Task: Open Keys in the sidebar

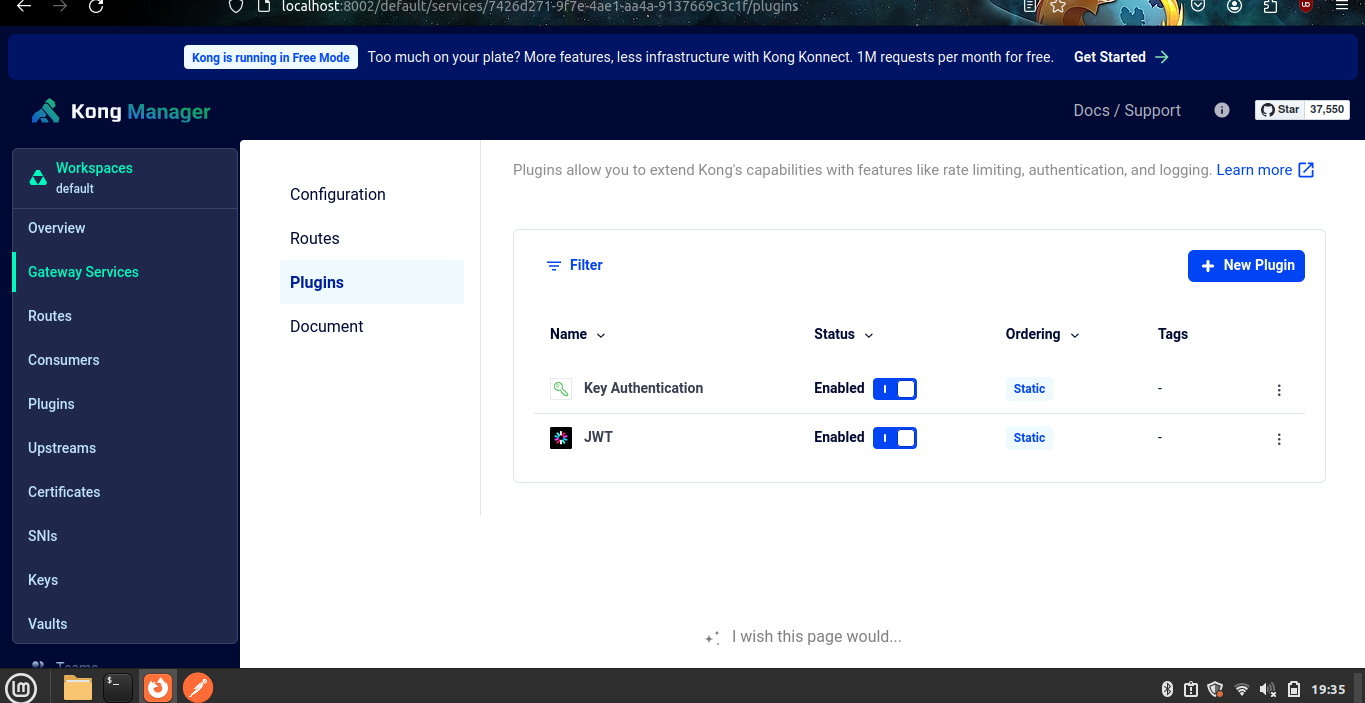Action: [125, 580]
